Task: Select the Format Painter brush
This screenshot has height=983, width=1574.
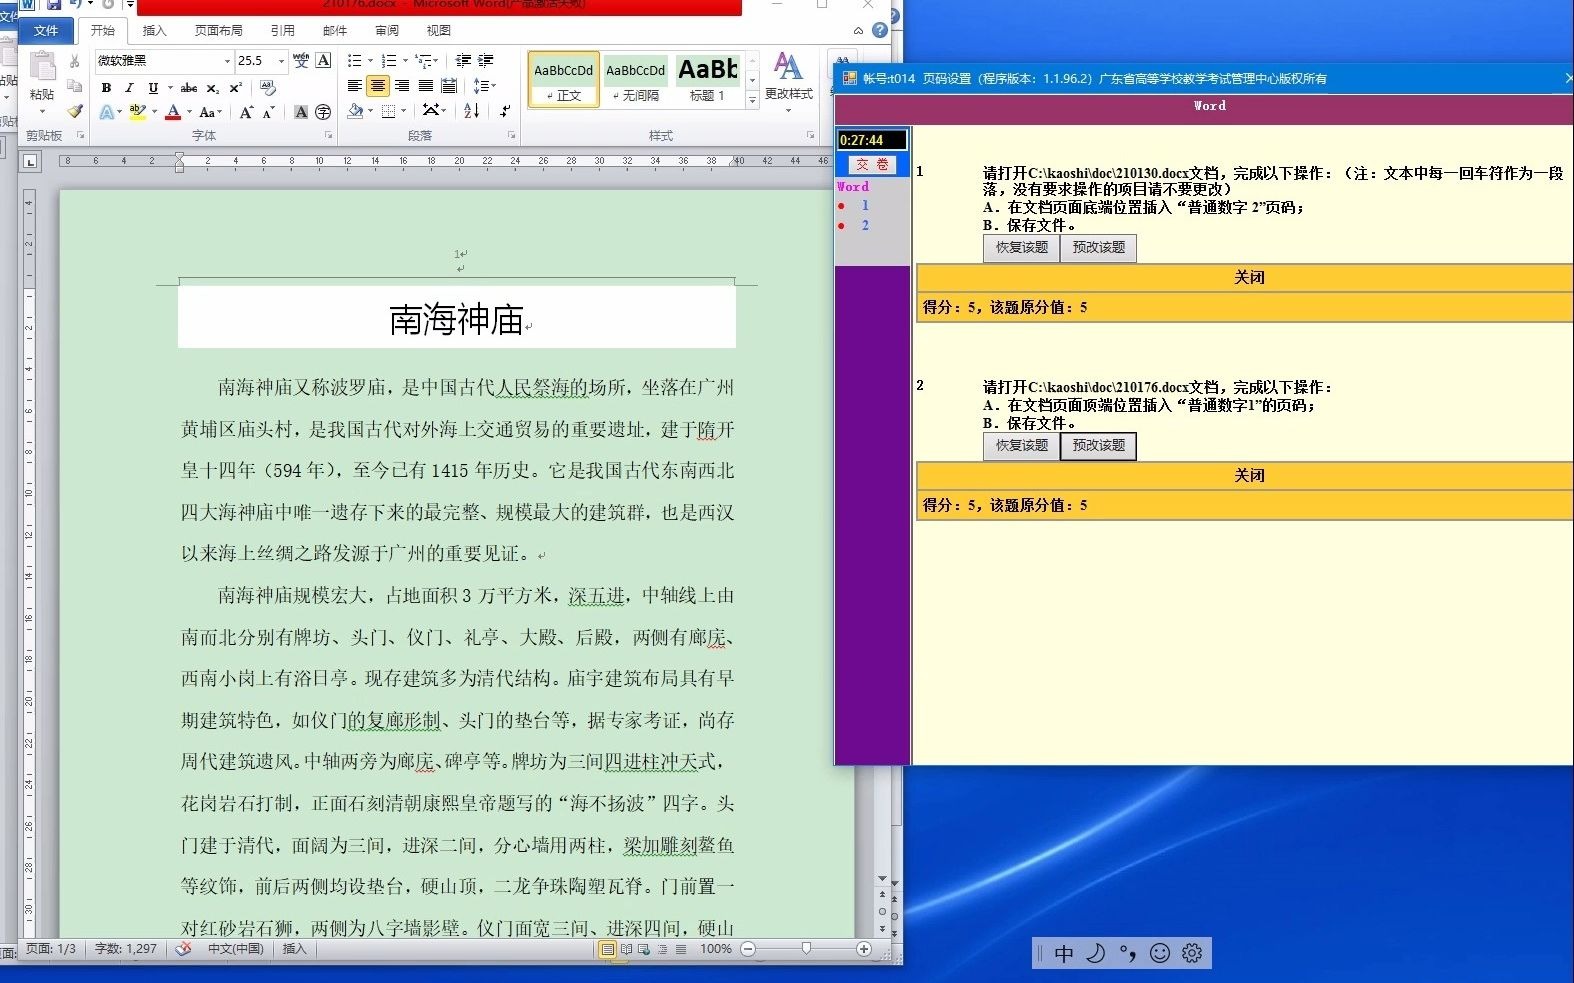Action: tap(75, 111)
